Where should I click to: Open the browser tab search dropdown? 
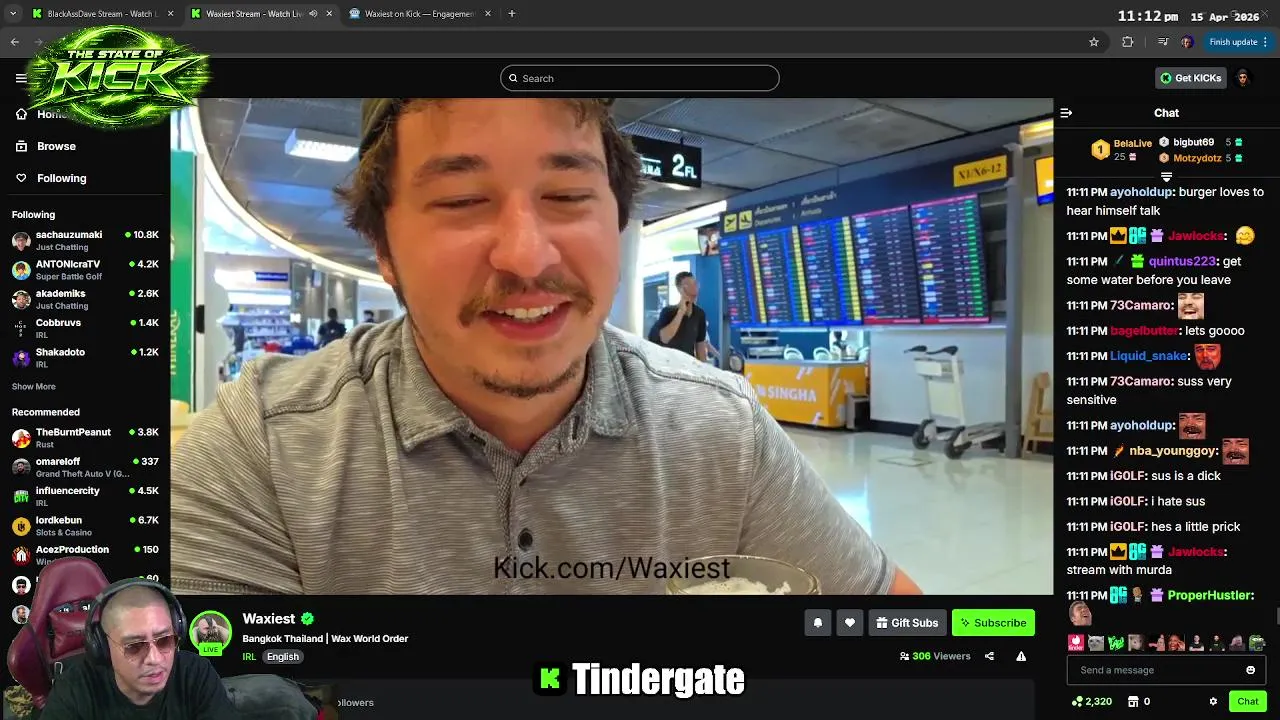pyautogui.click(x=12, y=14)
